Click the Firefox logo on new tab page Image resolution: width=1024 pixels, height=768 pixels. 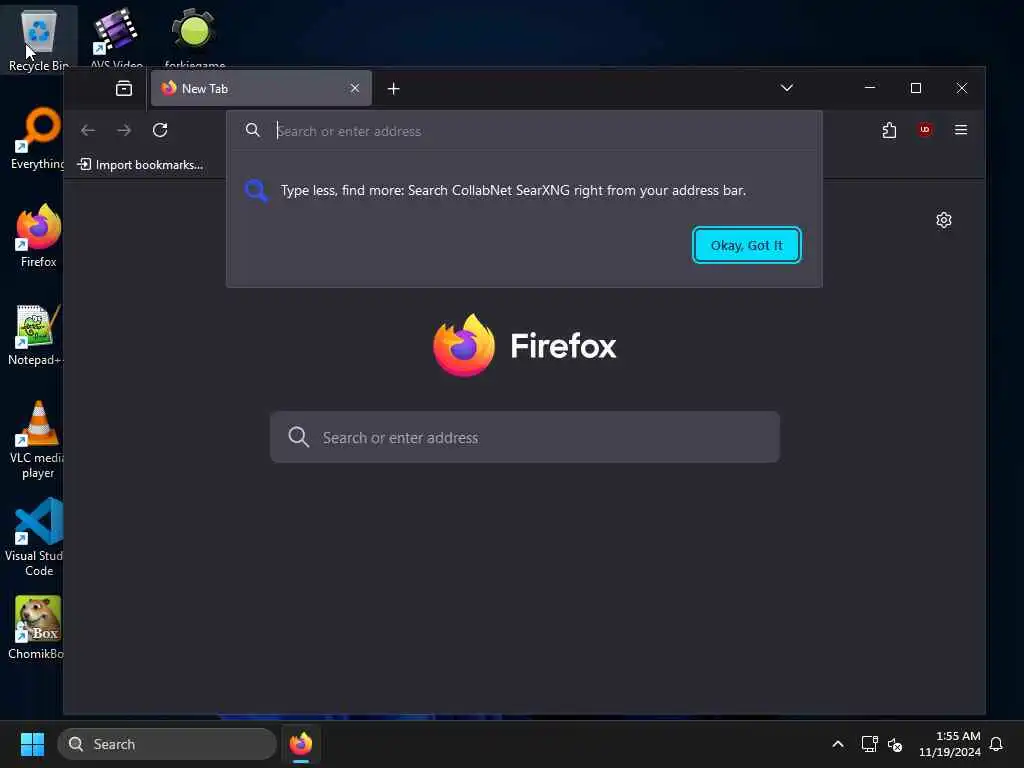(464, 345)
